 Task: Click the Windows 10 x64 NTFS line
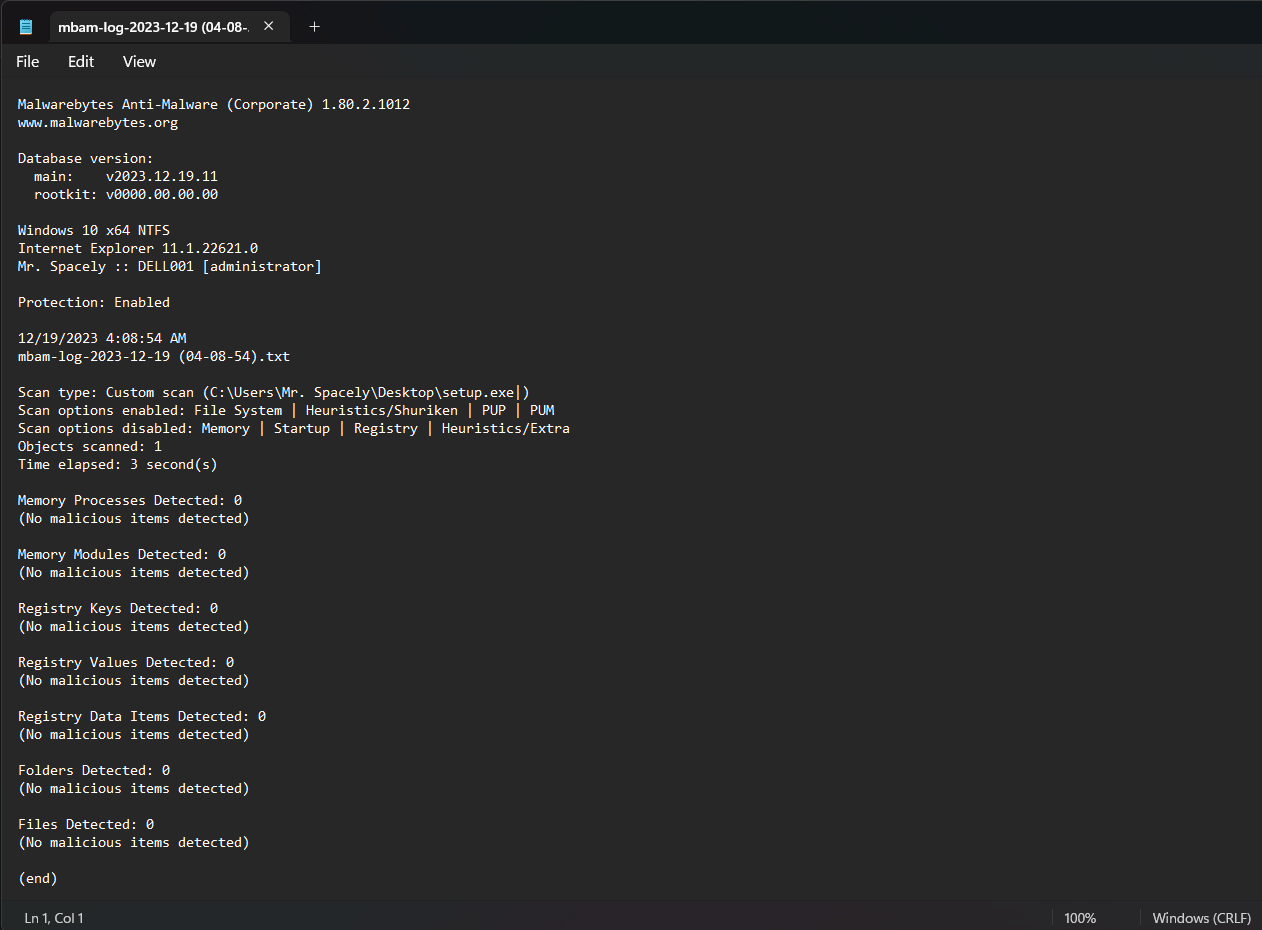94,230
